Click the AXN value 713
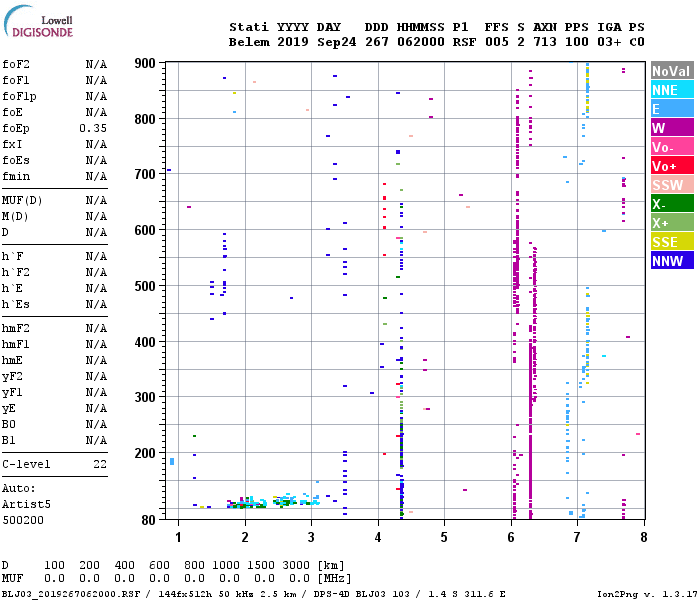The height and width of the screenshot is (600, 700). (545, 42)
